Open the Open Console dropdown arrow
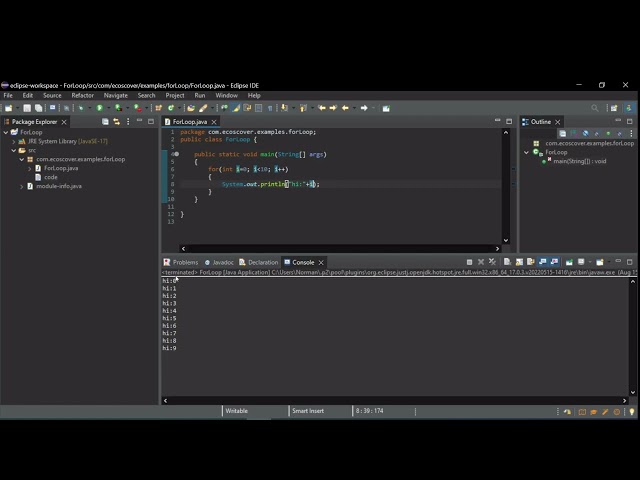Screen dimensions: 640x480 [609, 262]
